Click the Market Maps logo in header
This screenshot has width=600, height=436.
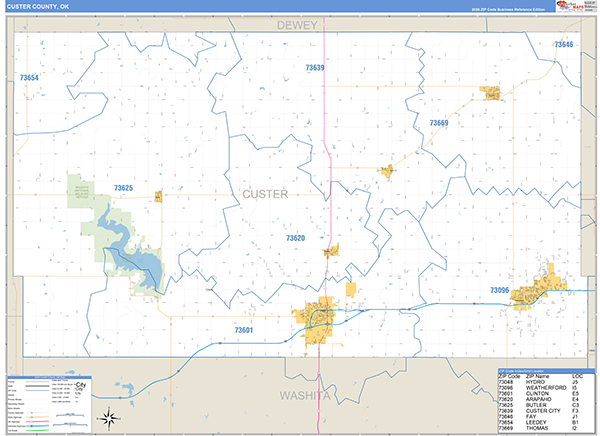tap(571, 6)
